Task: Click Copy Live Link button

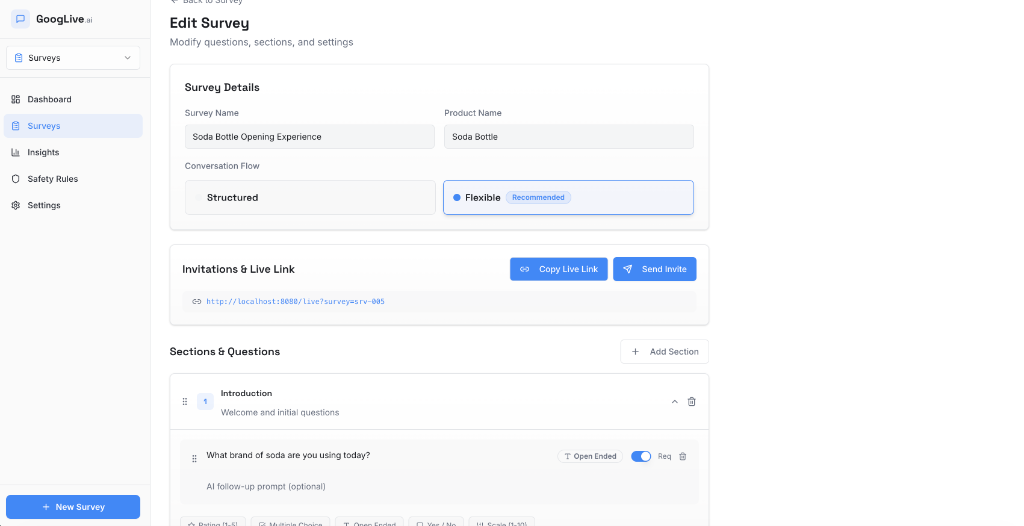Action: (x=559, y=269)
